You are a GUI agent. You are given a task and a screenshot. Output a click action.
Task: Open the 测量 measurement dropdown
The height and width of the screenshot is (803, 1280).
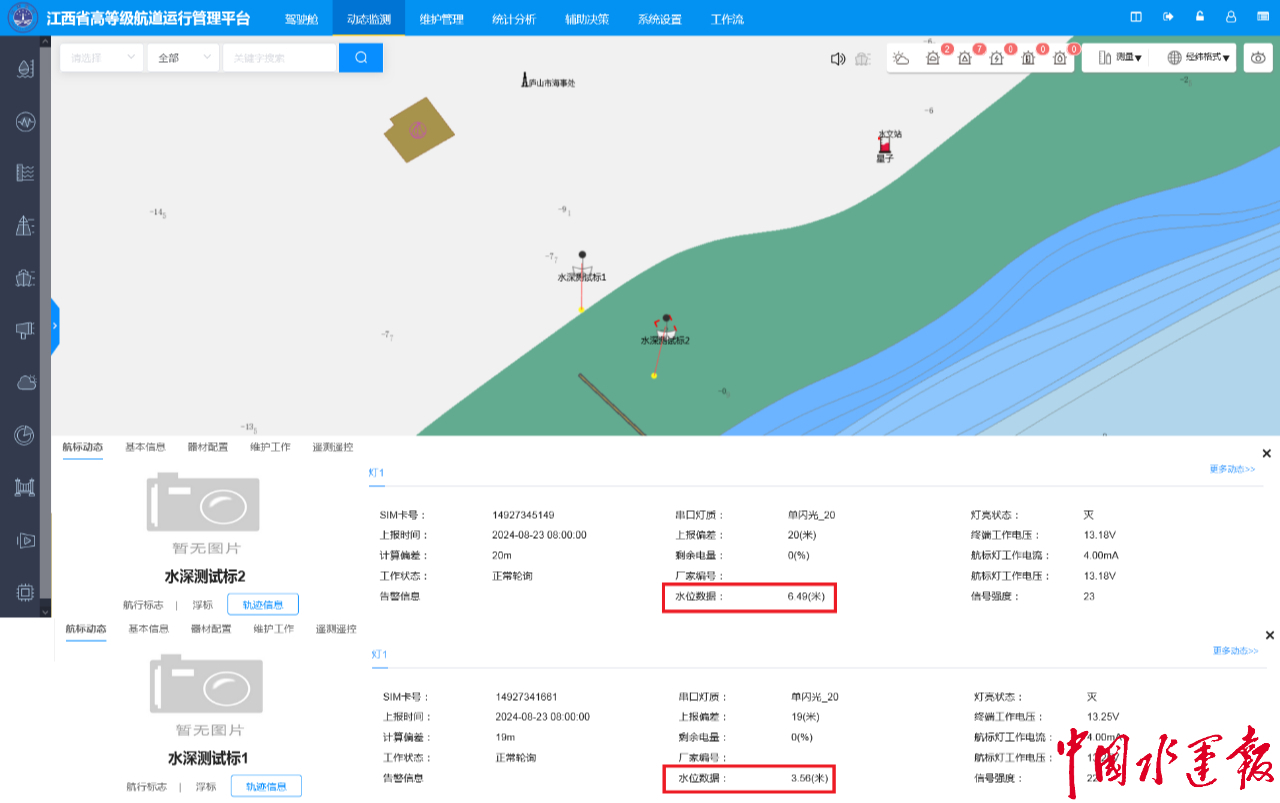point(1119,58)
